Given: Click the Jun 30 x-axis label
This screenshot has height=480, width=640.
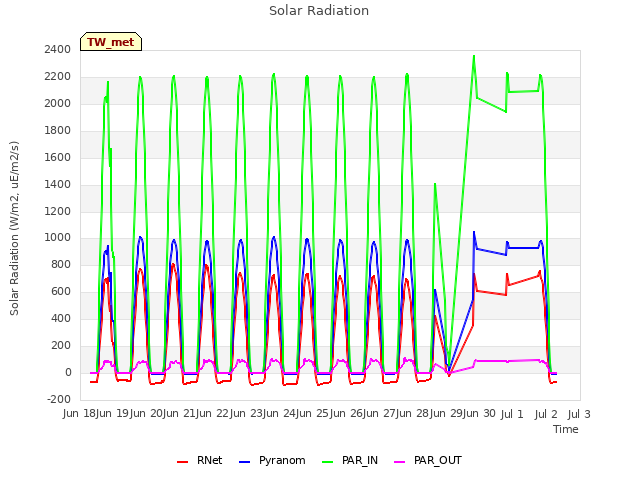Looking at the screenshot, I should [x=480, y=413].
